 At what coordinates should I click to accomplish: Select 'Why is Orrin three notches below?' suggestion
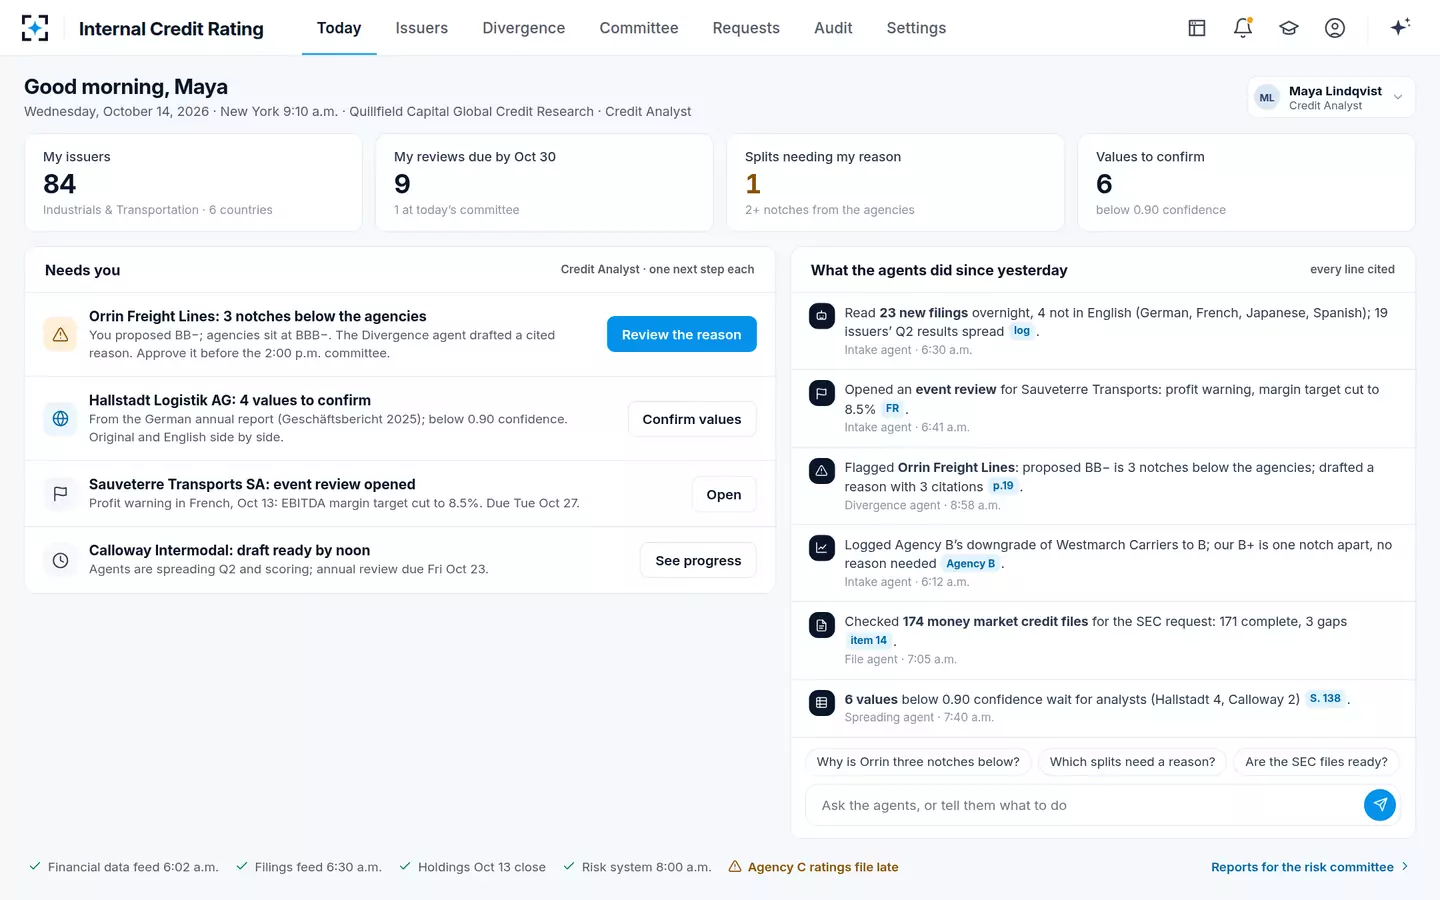(x=918, y=761)
